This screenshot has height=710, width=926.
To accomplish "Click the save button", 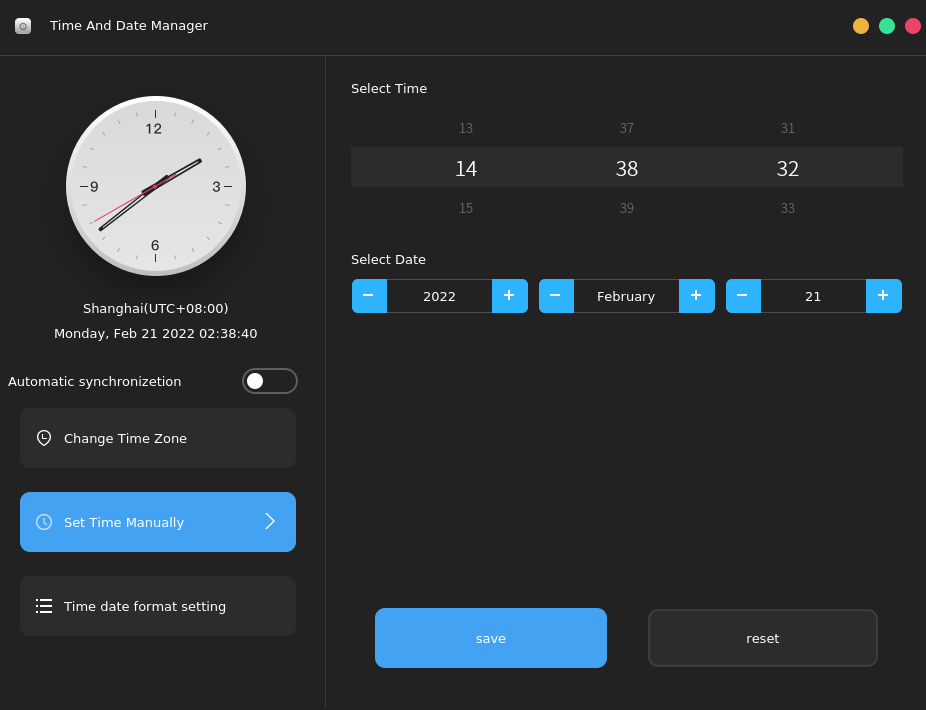I will [x=490, y=637].
